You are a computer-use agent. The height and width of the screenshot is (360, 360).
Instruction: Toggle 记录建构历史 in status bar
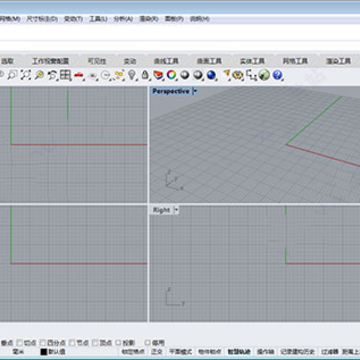[x=297, y=352]
